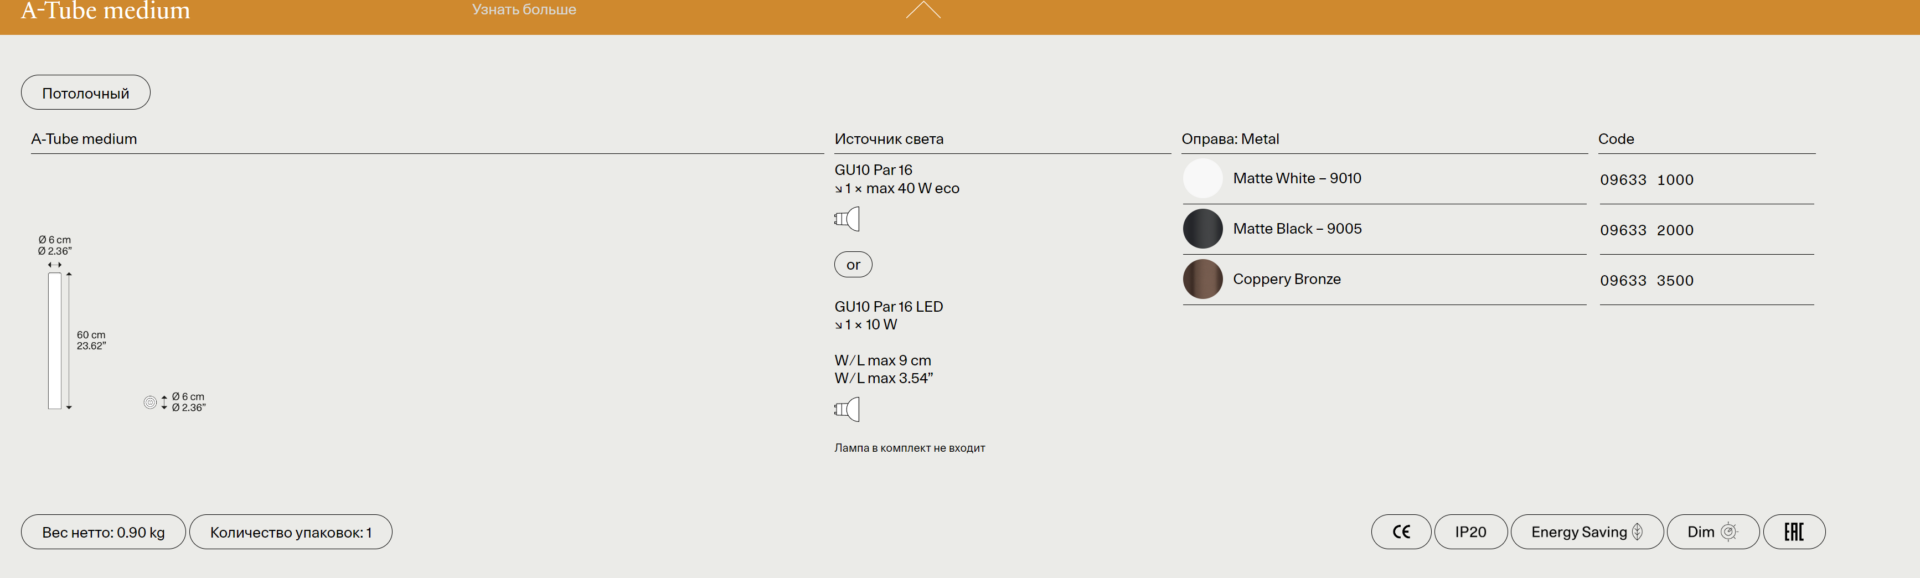Click the IP20 rating badge

[1470, 532]
